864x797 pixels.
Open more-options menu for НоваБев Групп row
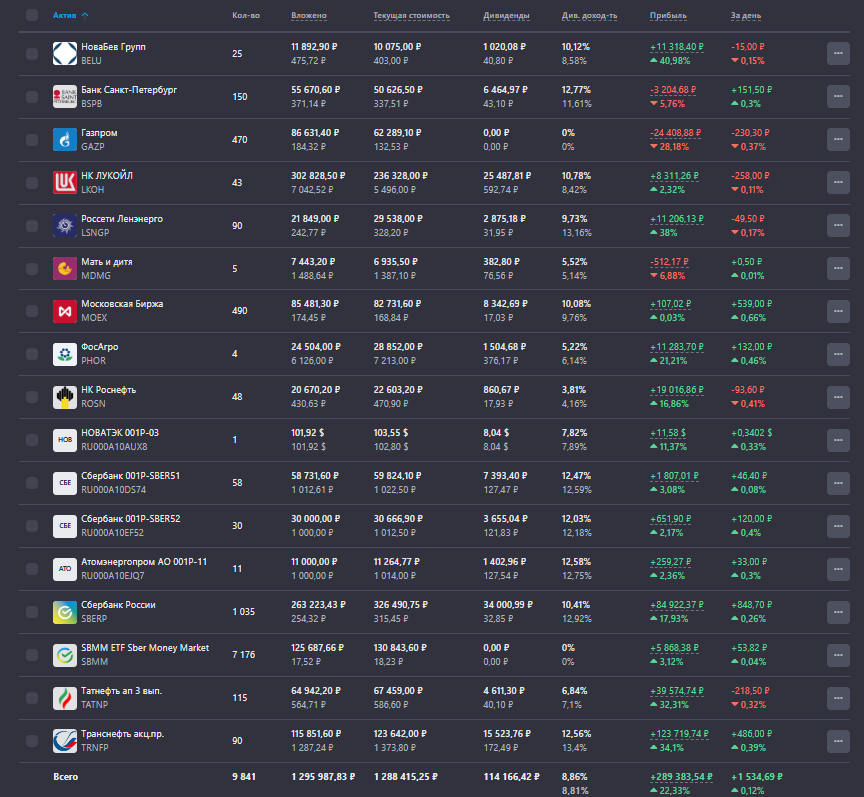[x=838, y=53]
